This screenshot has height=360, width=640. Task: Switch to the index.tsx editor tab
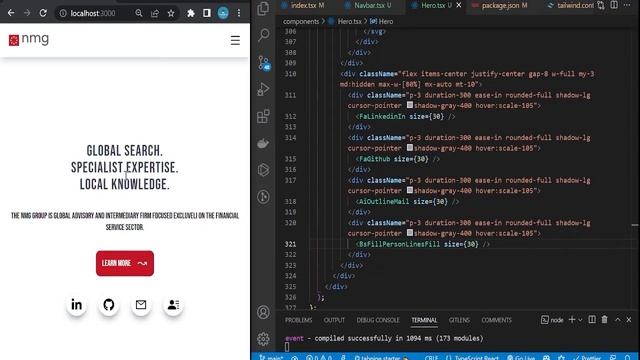pyautogui.click(x=304, y=5)
